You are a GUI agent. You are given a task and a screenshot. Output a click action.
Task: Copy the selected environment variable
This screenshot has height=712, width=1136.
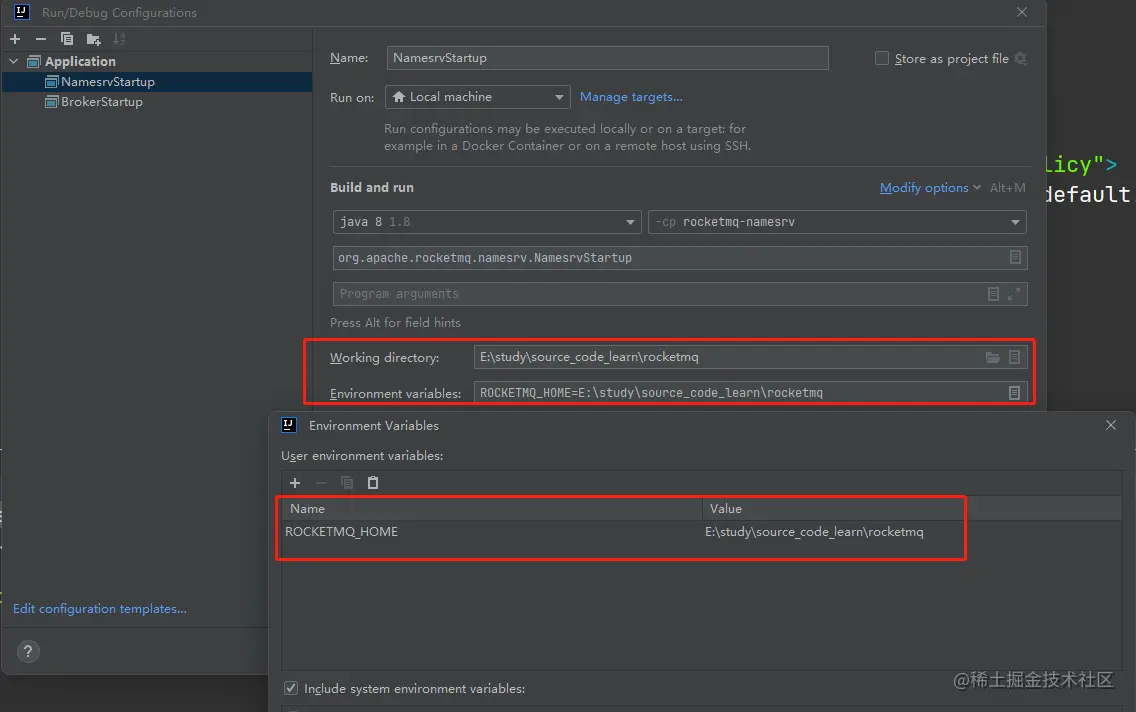(347, 483)
